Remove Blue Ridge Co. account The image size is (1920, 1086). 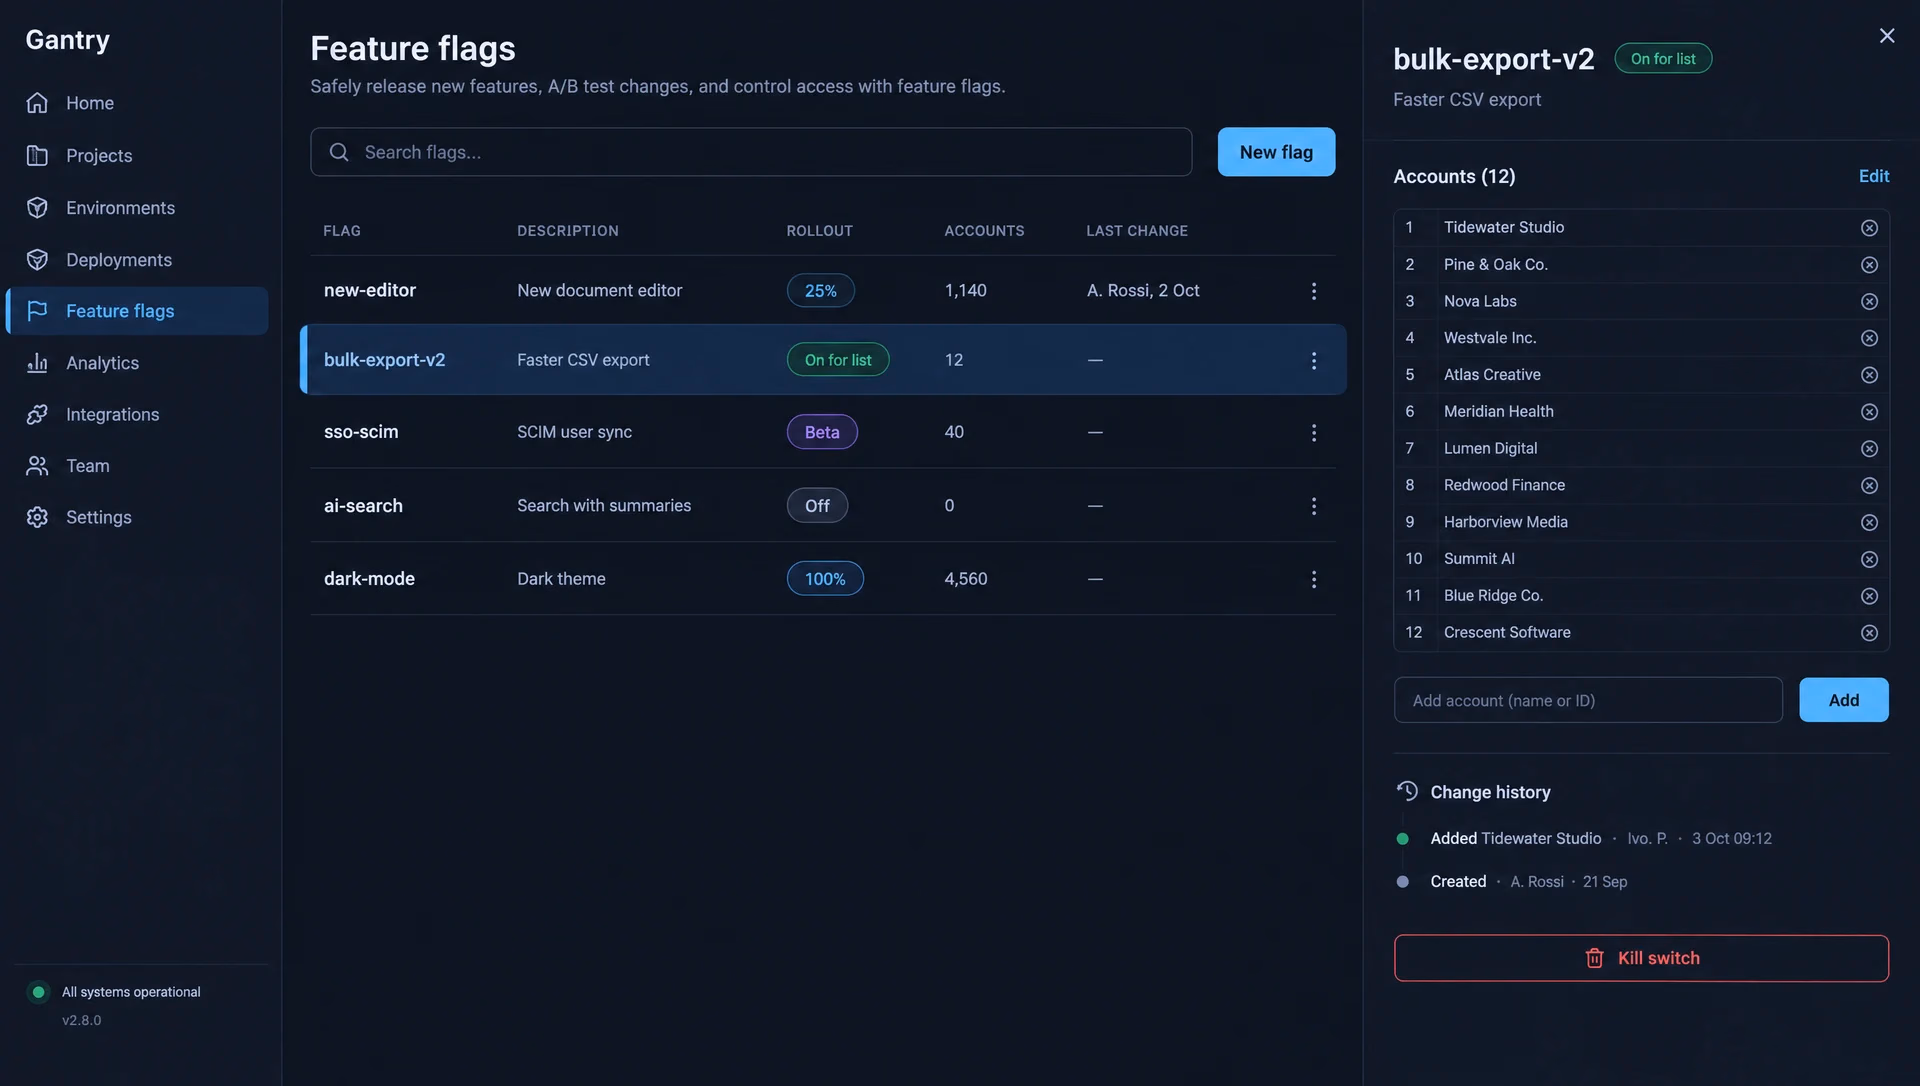[1869, 596]
